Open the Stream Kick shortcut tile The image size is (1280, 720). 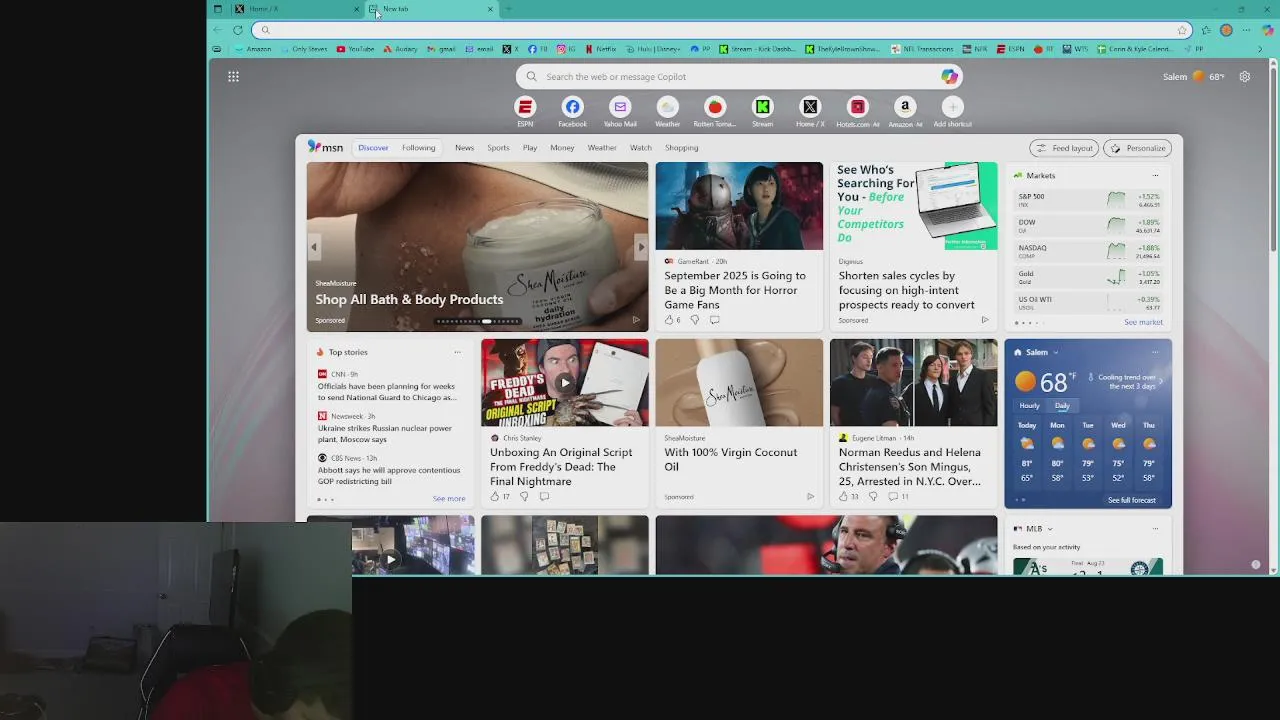(x=762, y=107)
